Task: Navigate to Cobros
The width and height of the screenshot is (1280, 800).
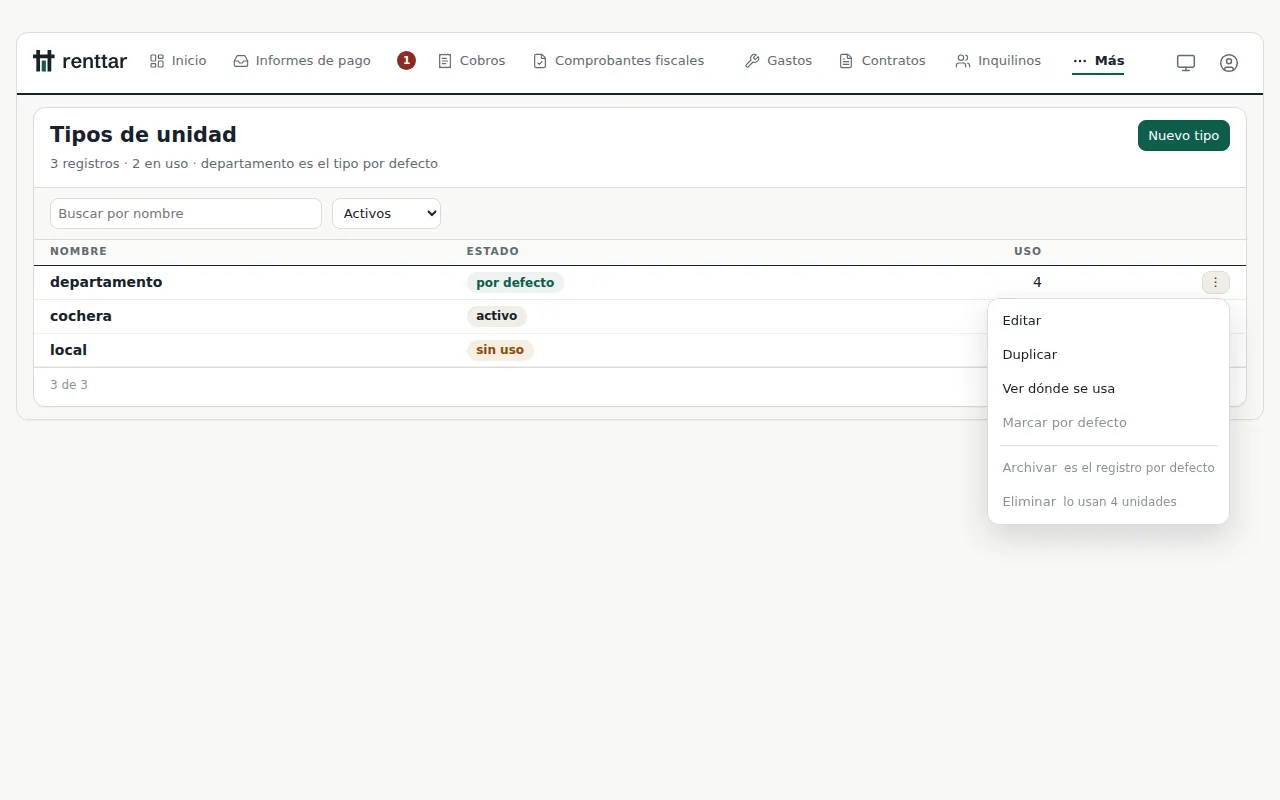Action: coord(472,61)
